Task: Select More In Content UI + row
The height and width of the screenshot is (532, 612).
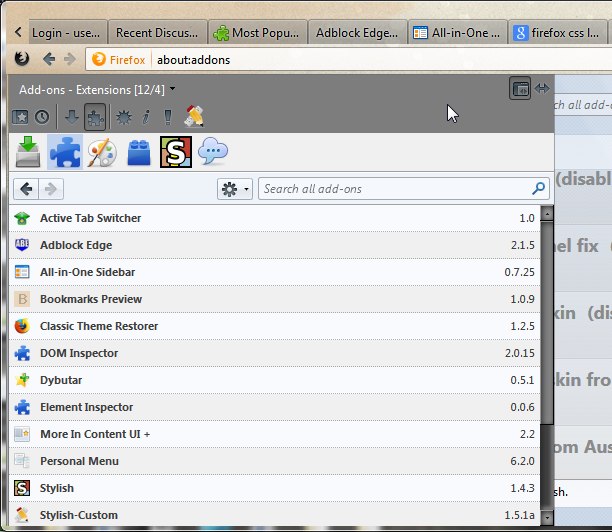Action: (274, 434)
